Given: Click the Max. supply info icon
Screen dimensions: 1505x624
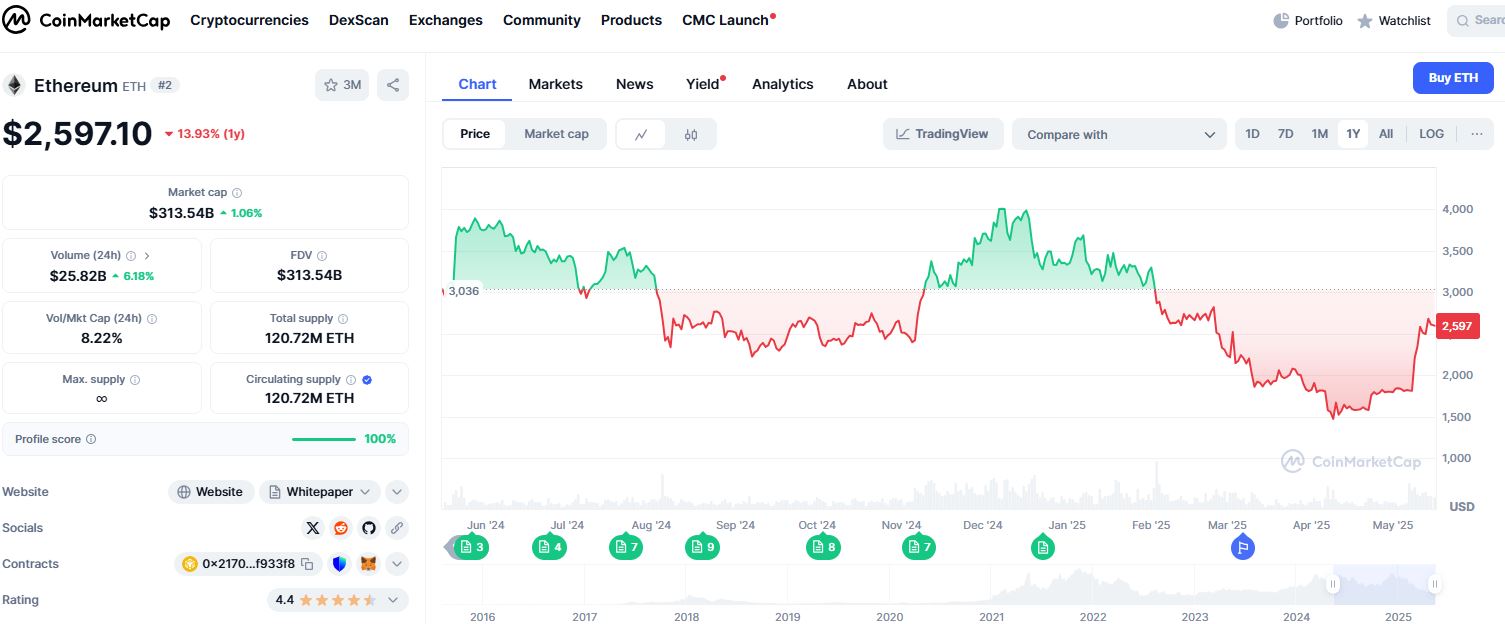Looking at the screenshot, I should (x=135, y=380).
